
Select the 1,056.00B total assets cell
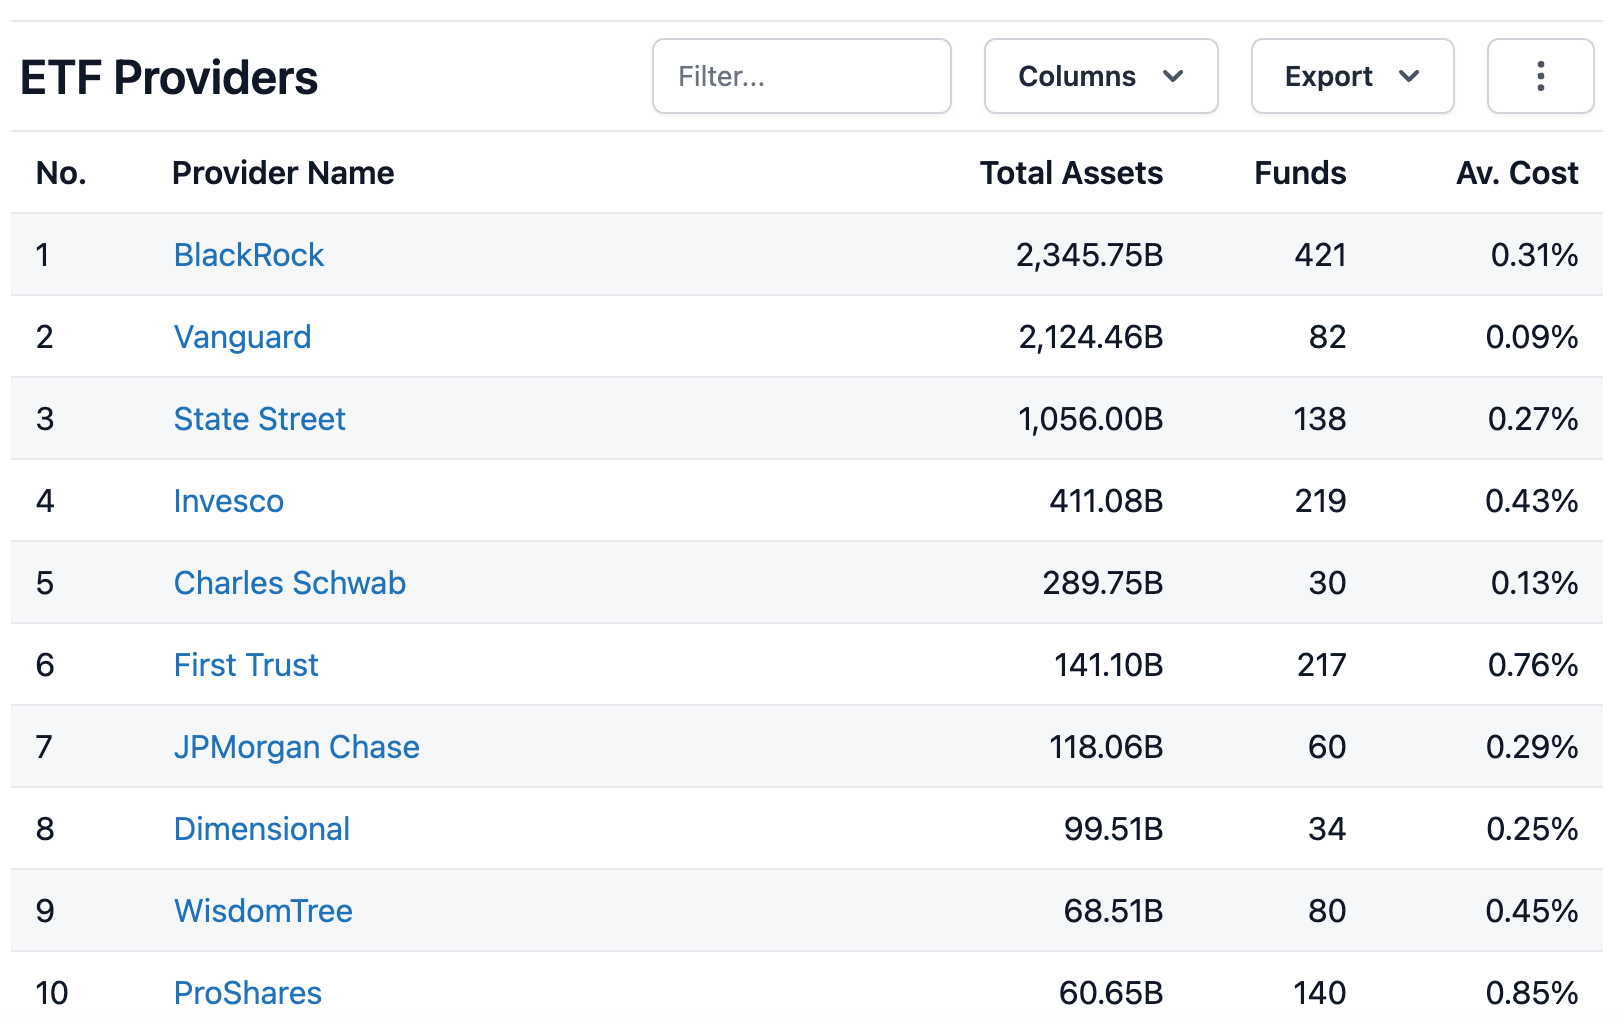click(x=1090, y=419)
